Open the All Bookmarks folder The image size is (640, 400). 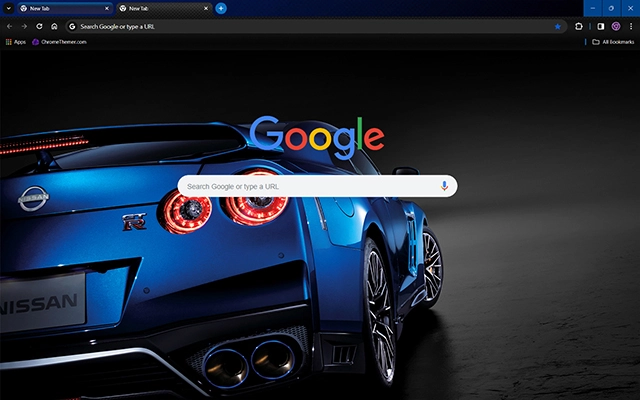pos(613,42)
